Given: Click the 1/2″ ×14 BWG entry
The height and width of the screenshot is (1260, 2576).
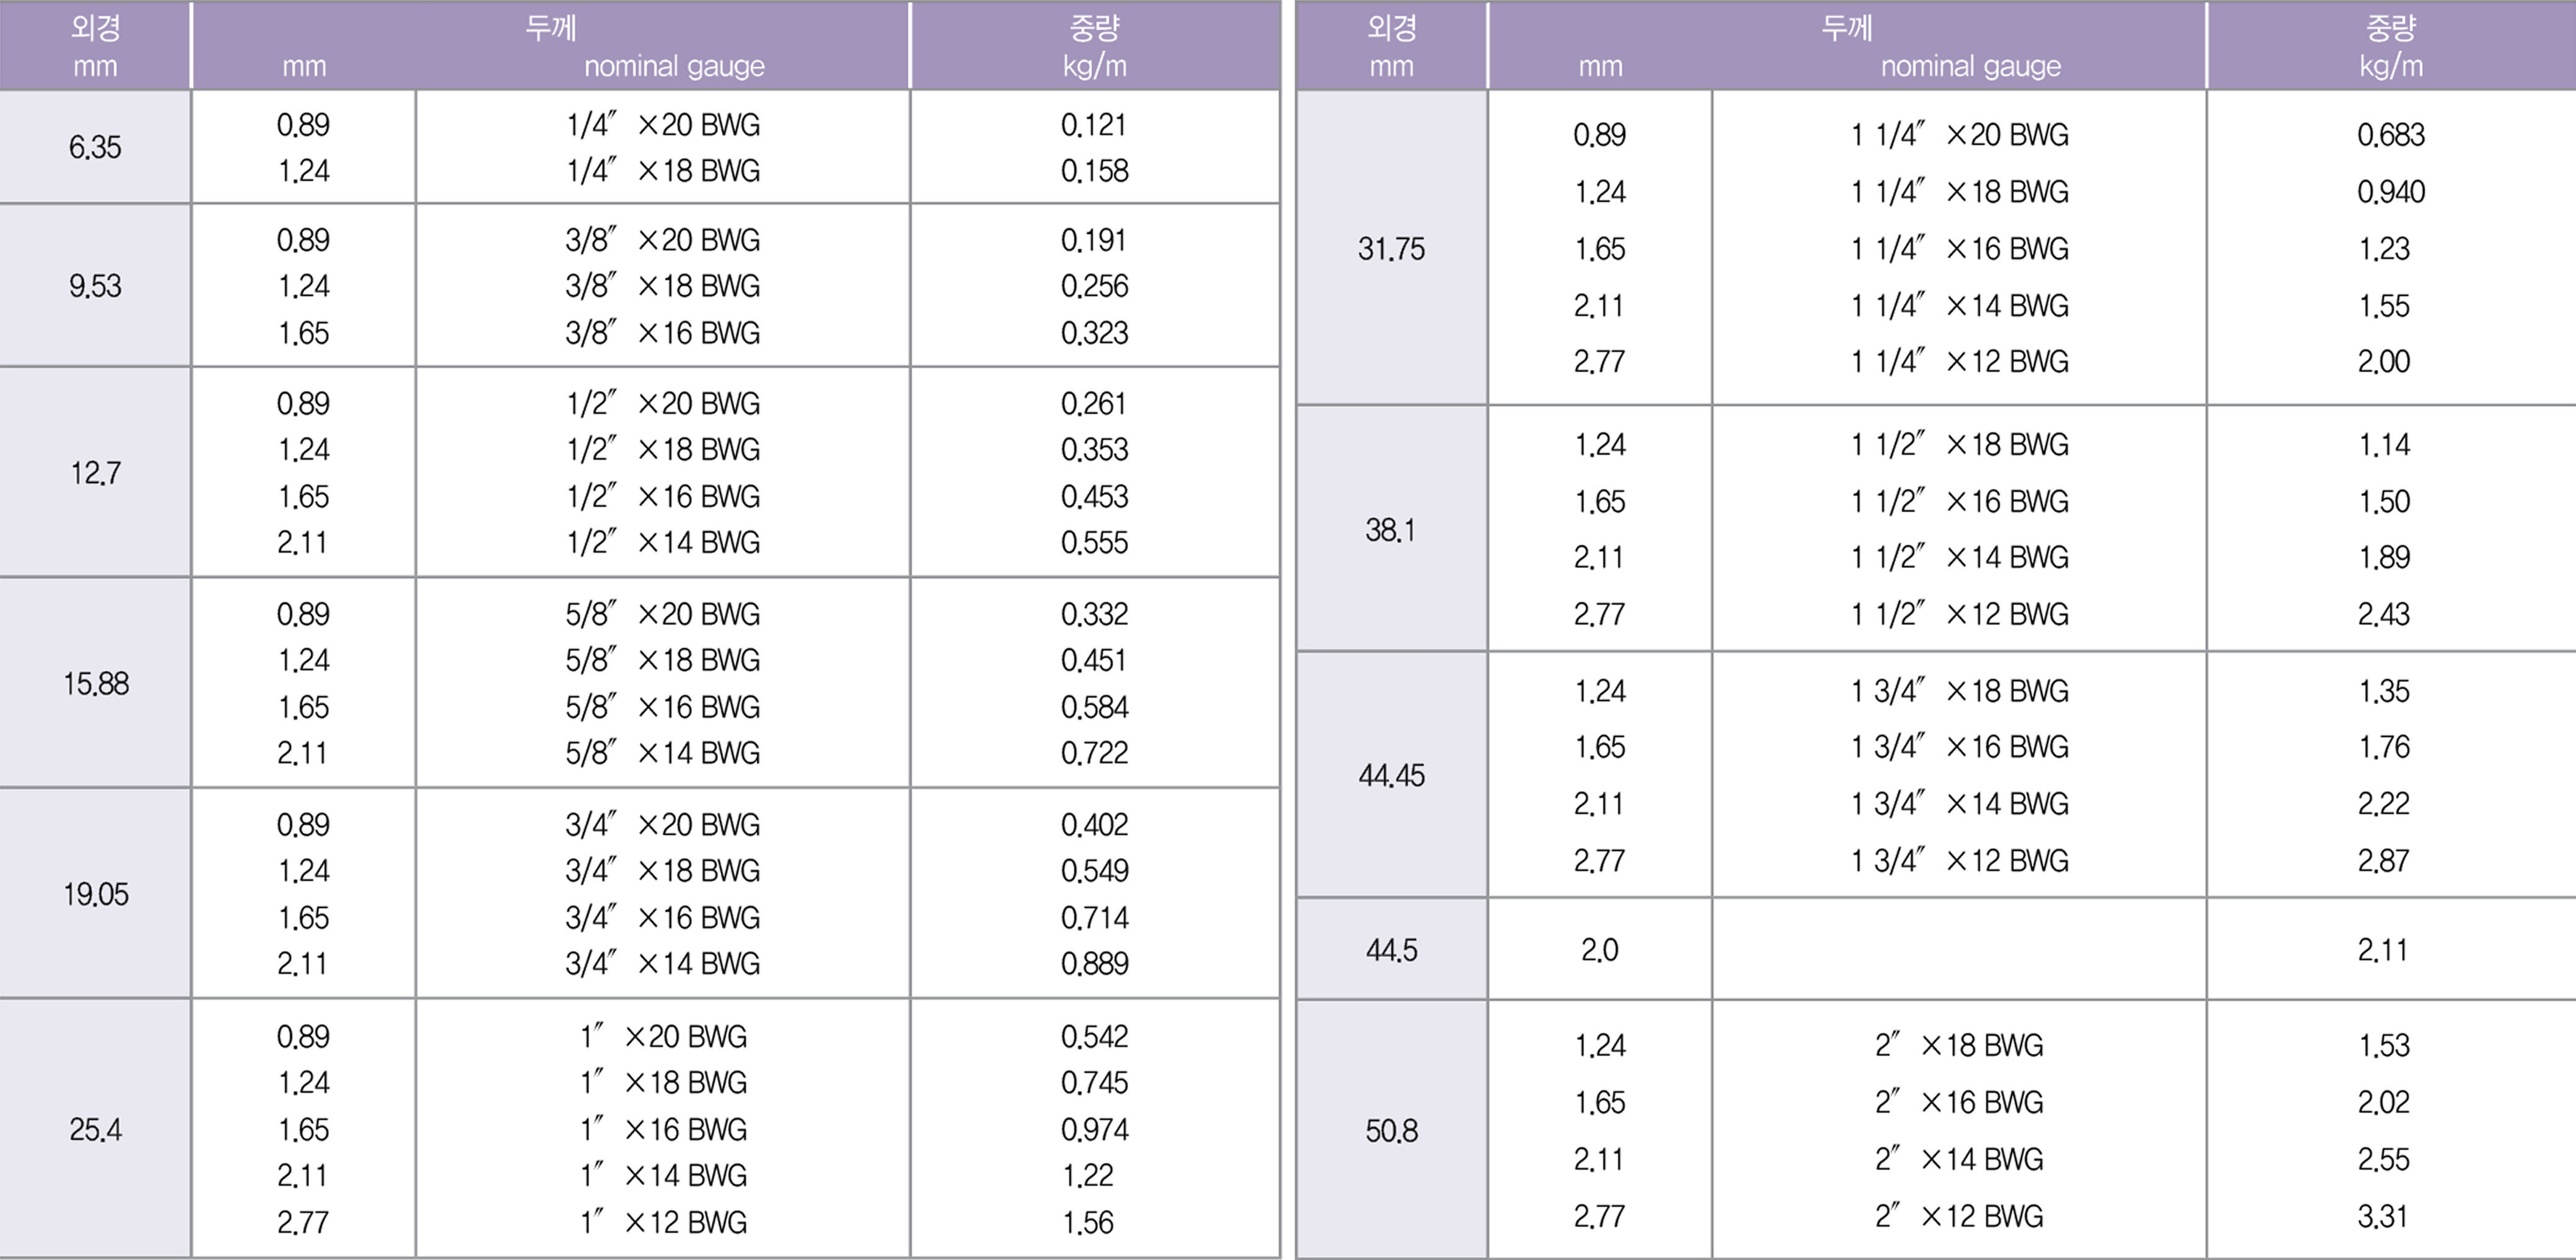Looking at the screenshot, I should coord(662,542).
